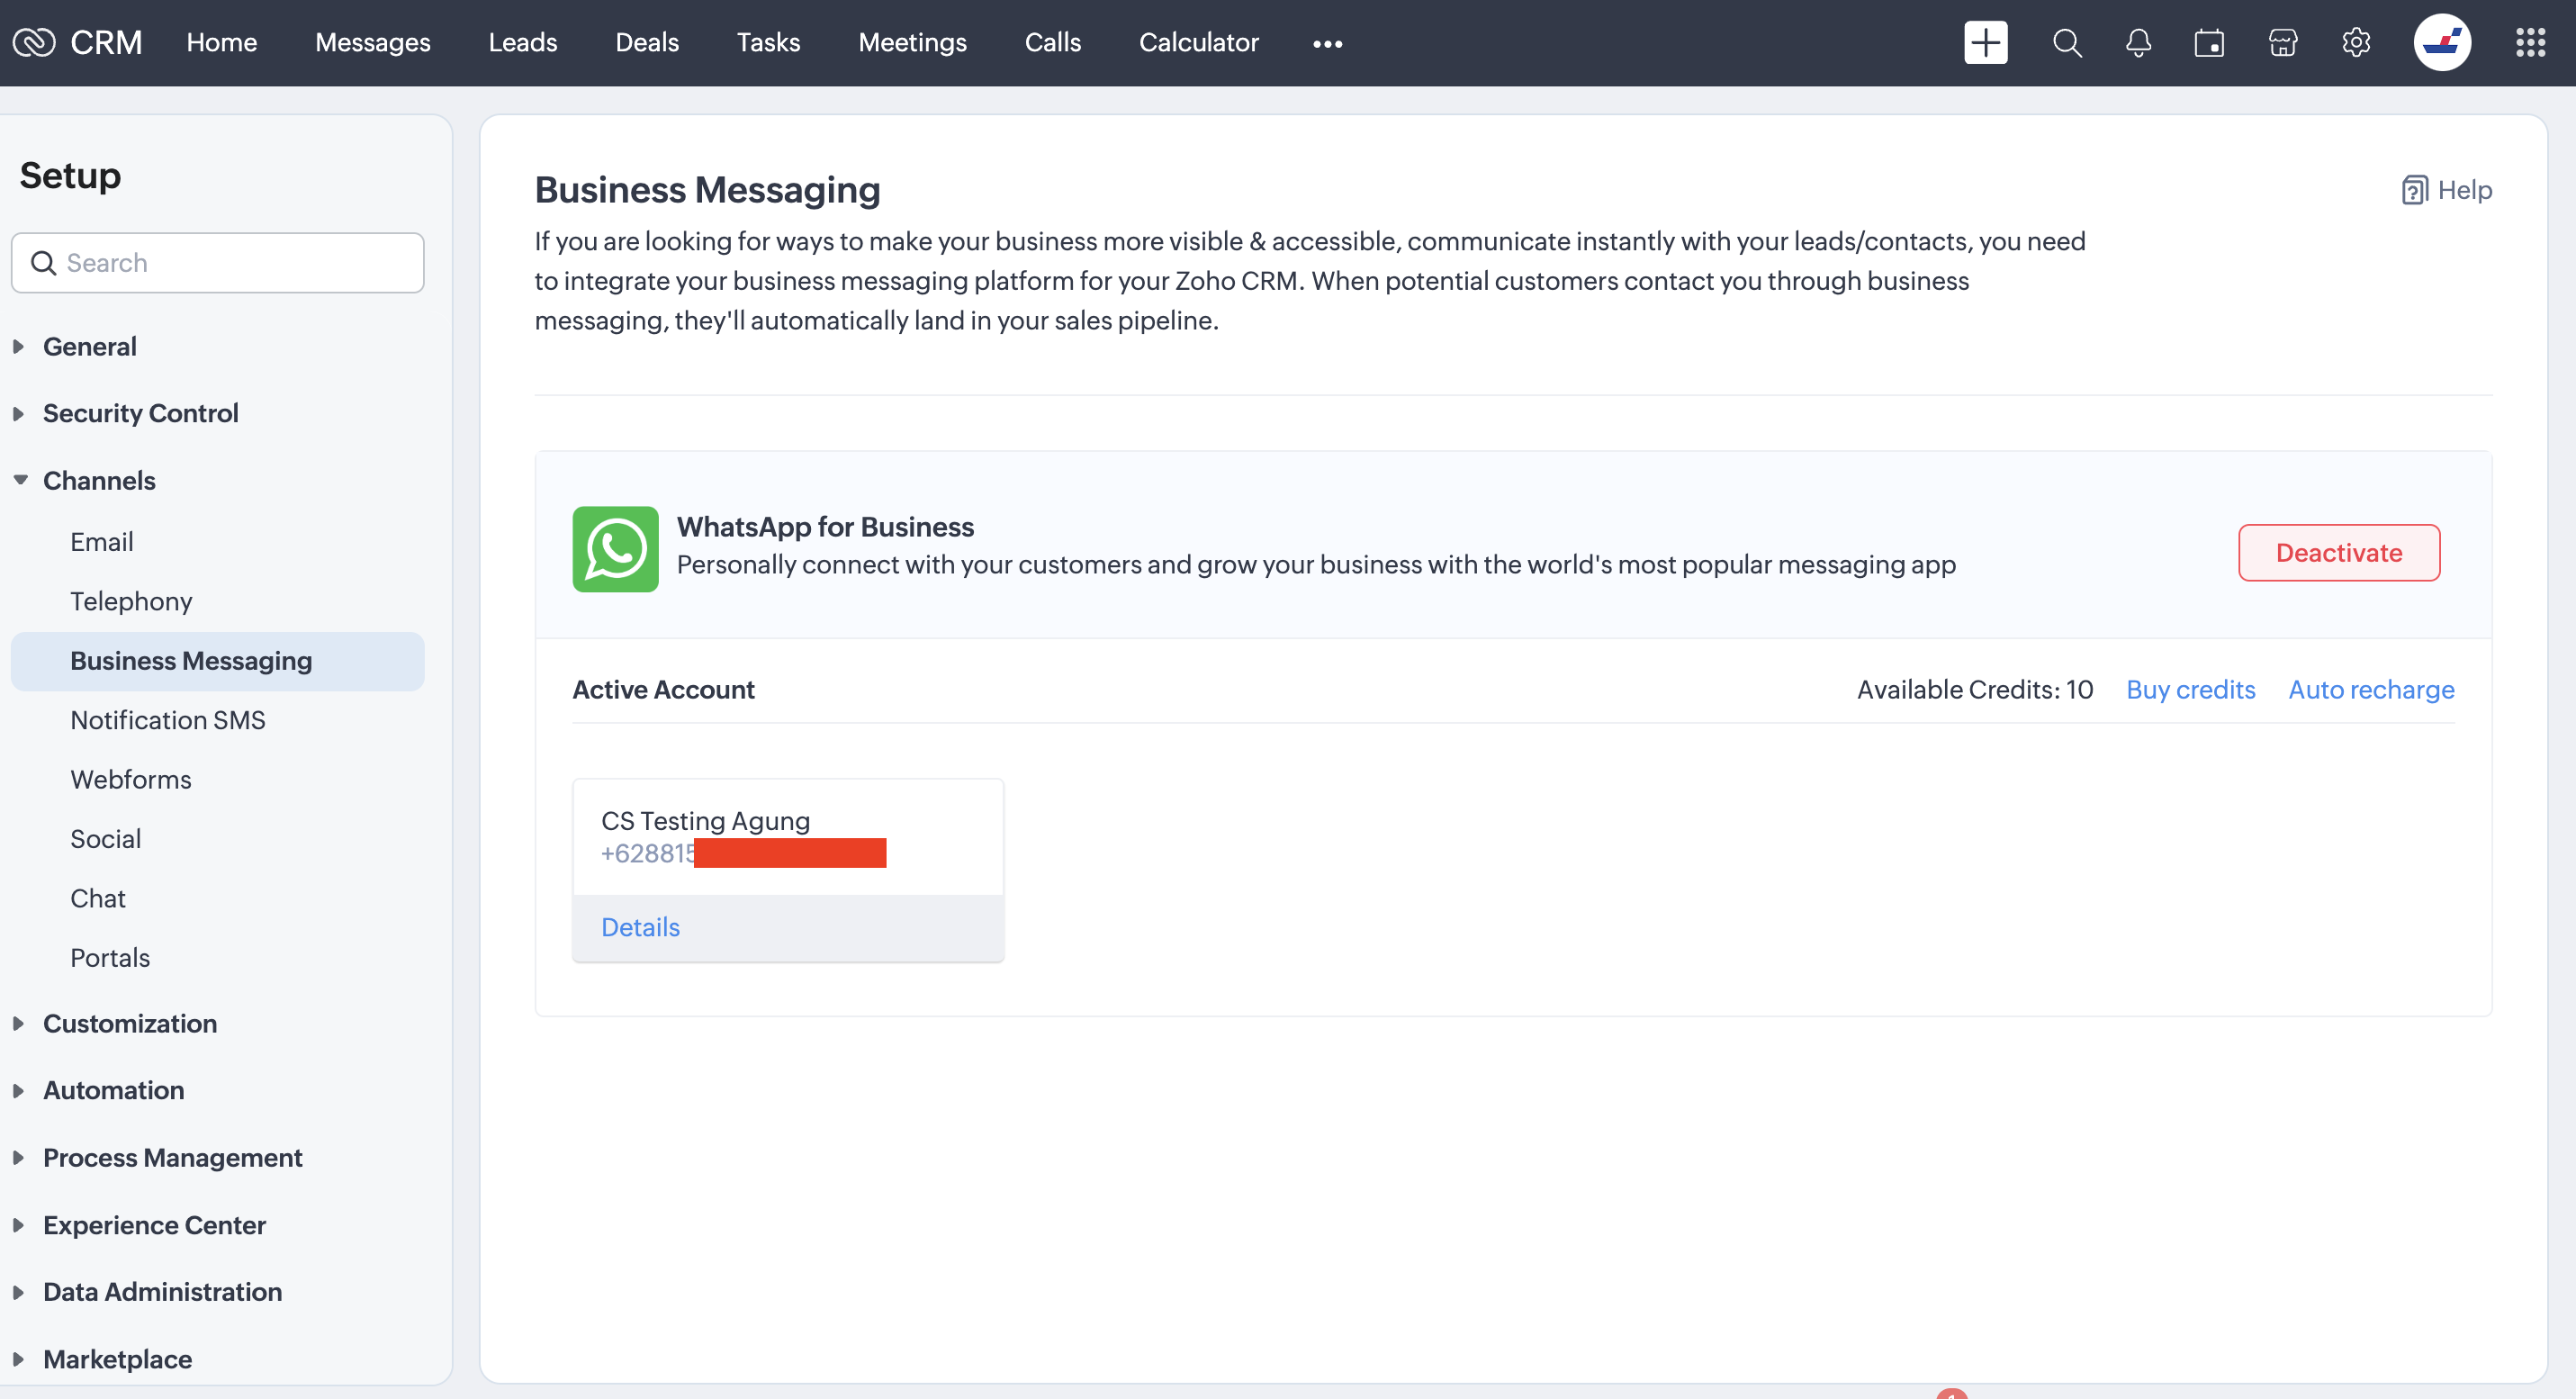
Task: Show more modules via ellipsis menu
Action: pyautogui.click(x=1327, y=43)
